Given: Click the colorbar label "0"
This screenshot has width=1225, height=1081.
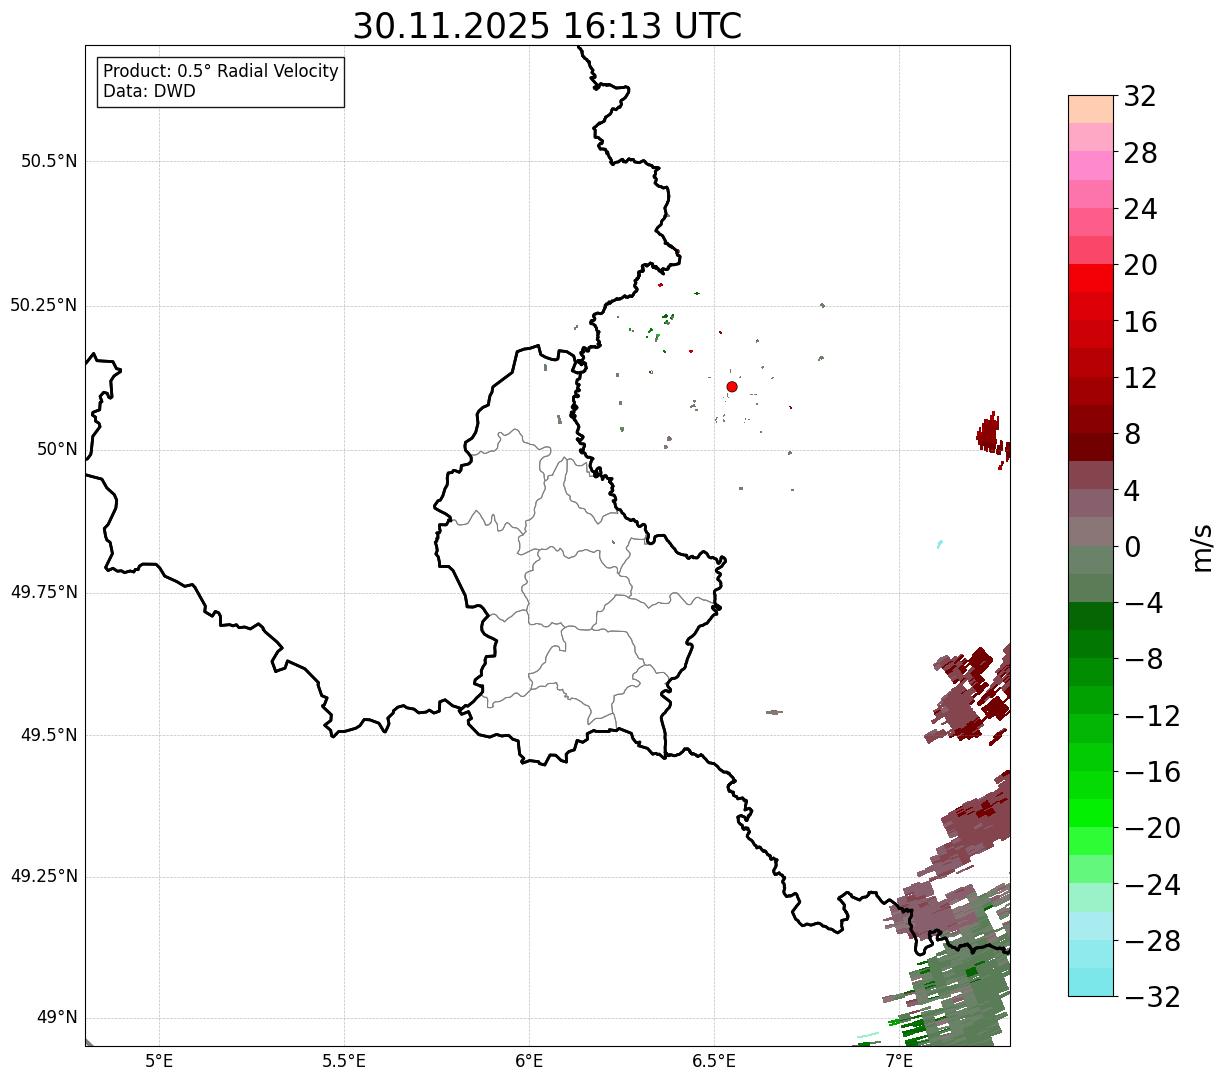Looking at the screenshot, I should pos(1132,547).
